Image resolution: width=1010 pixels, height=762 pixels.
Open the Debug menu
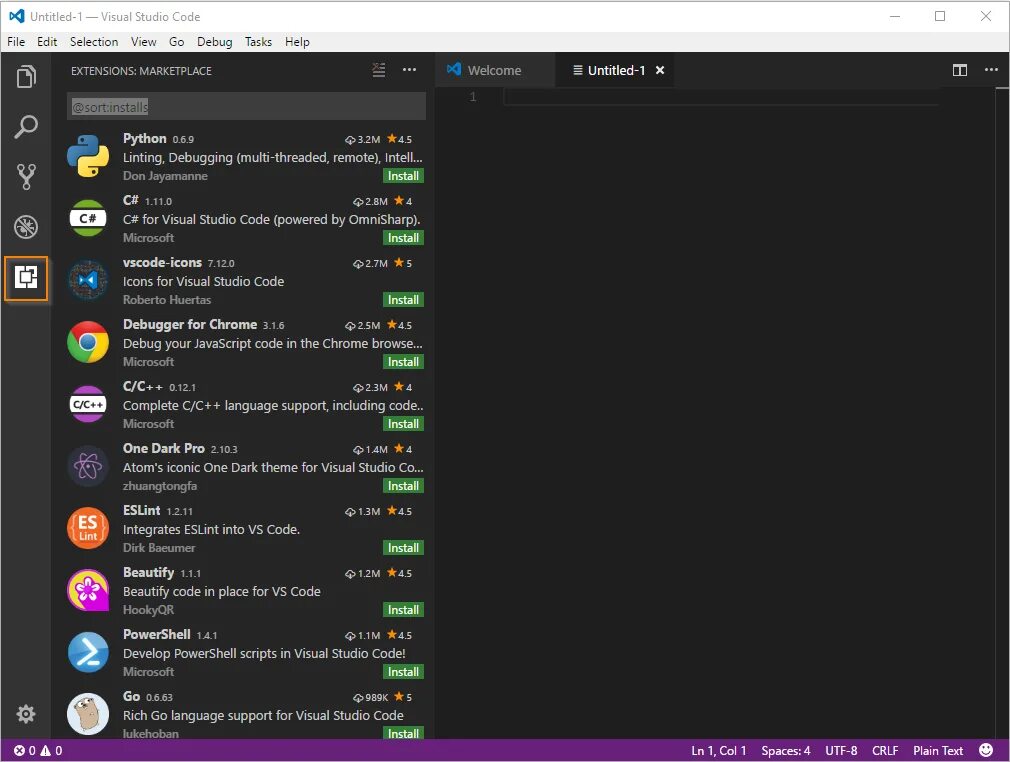[x=214, y=42]
